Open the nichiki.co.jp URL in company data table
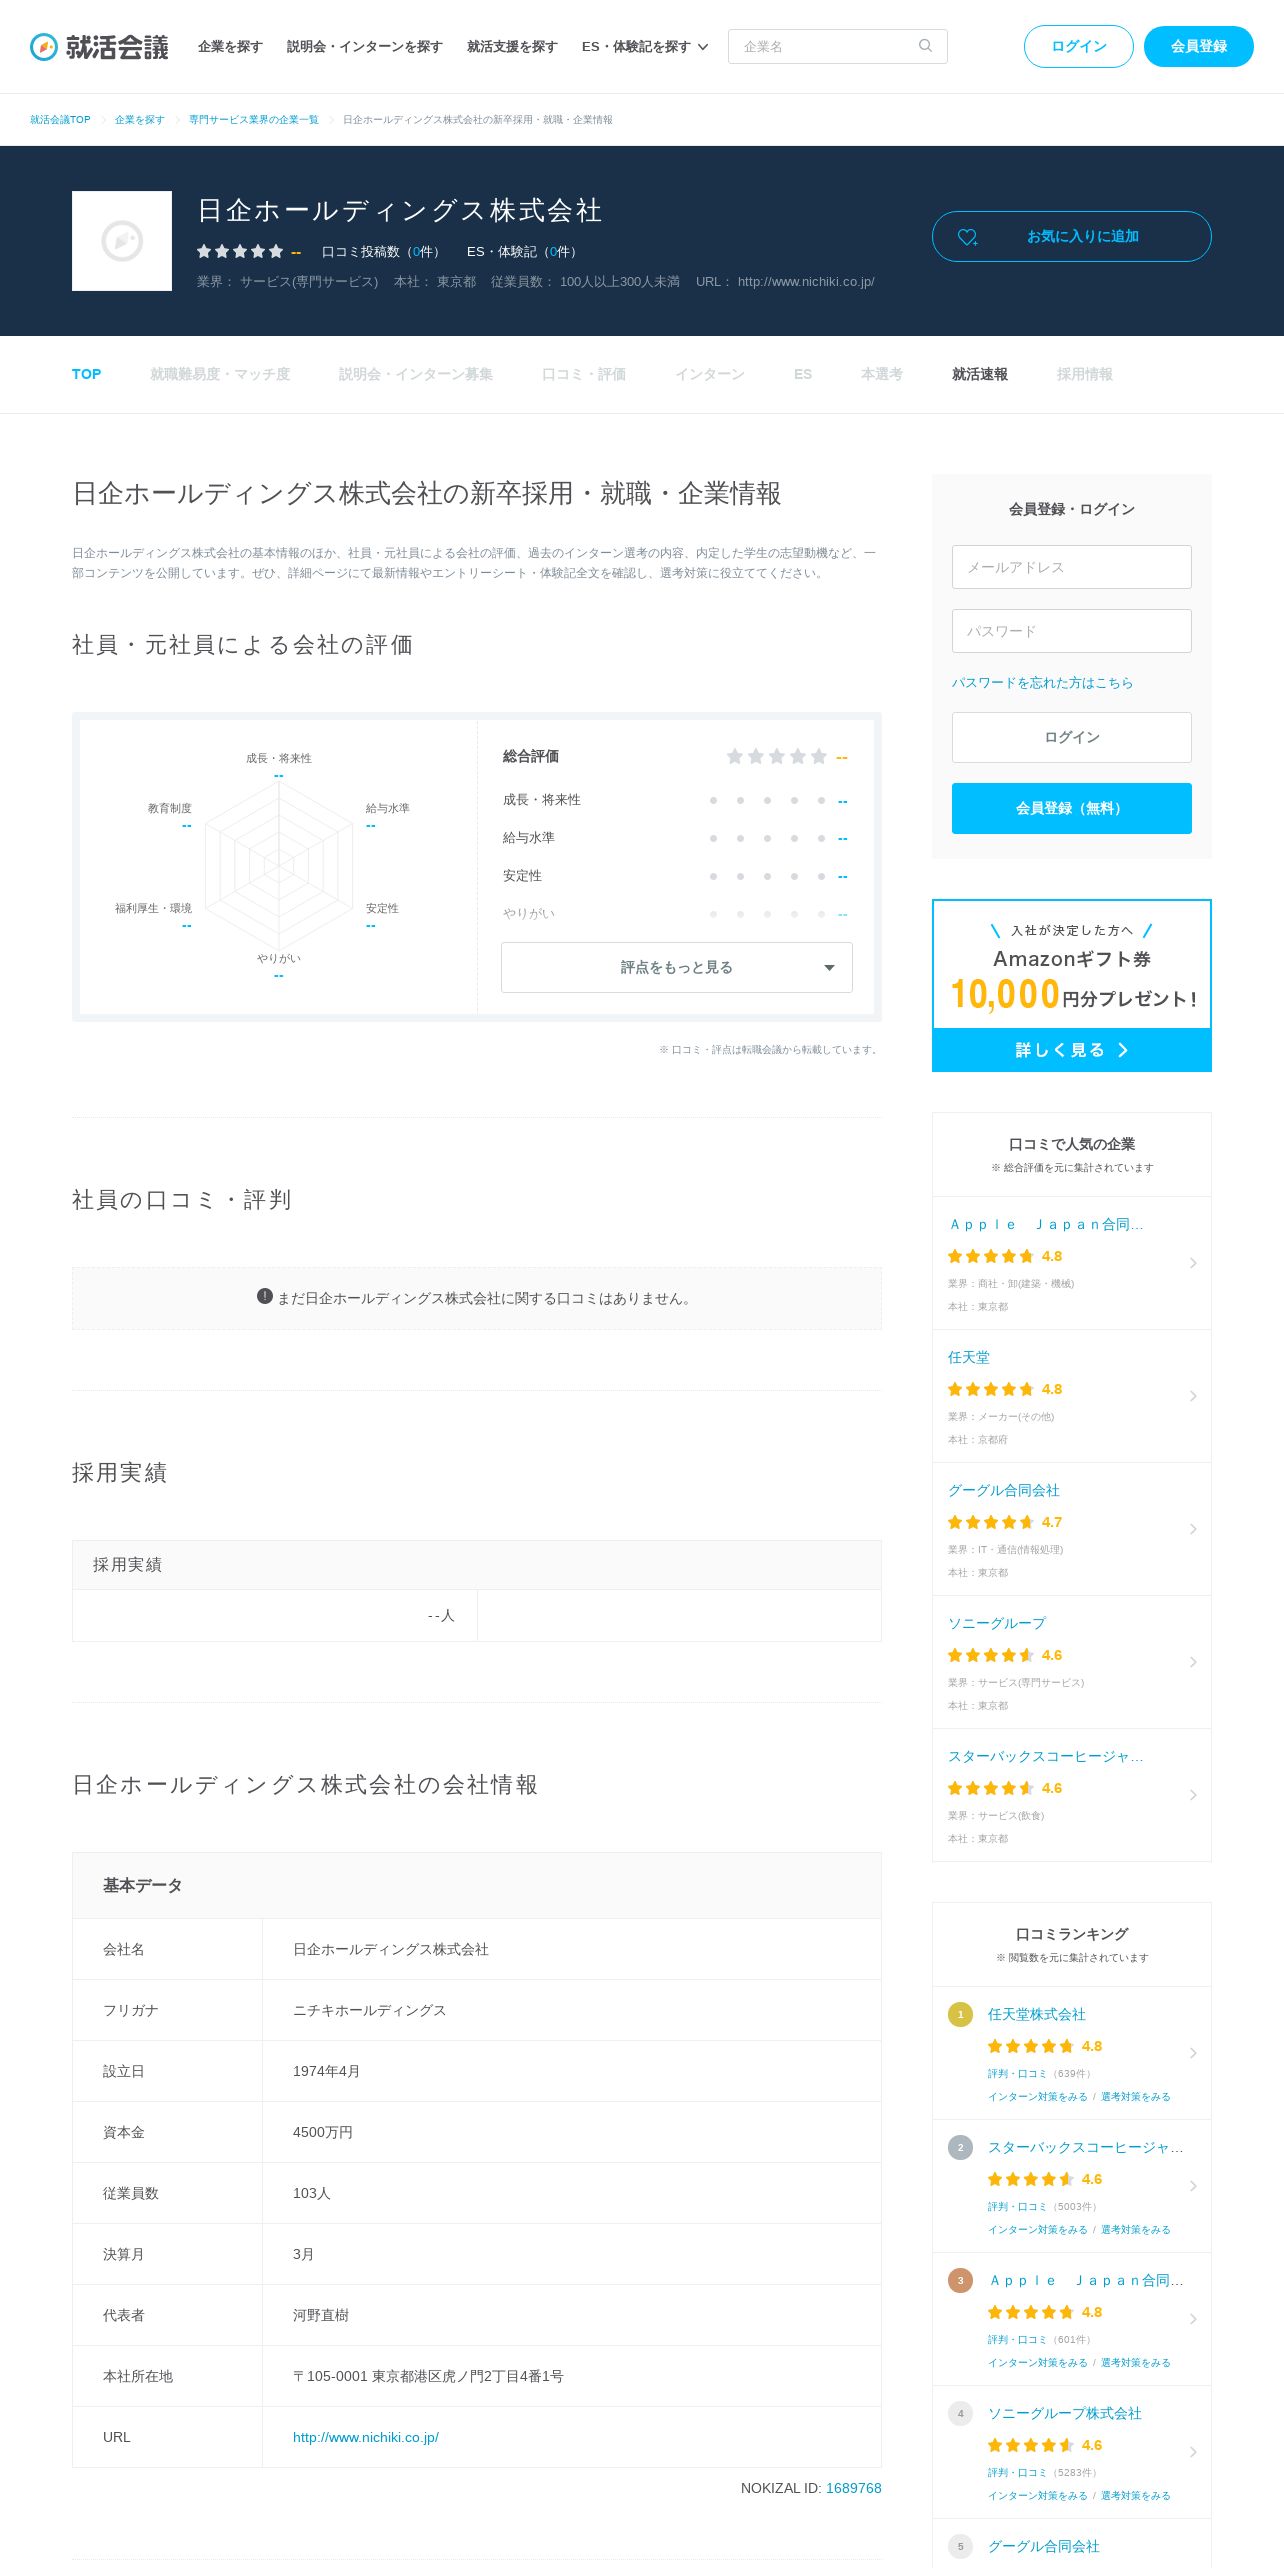Image resolution: width=1284 pixels, height=2568 pixels. [366, 2437]
